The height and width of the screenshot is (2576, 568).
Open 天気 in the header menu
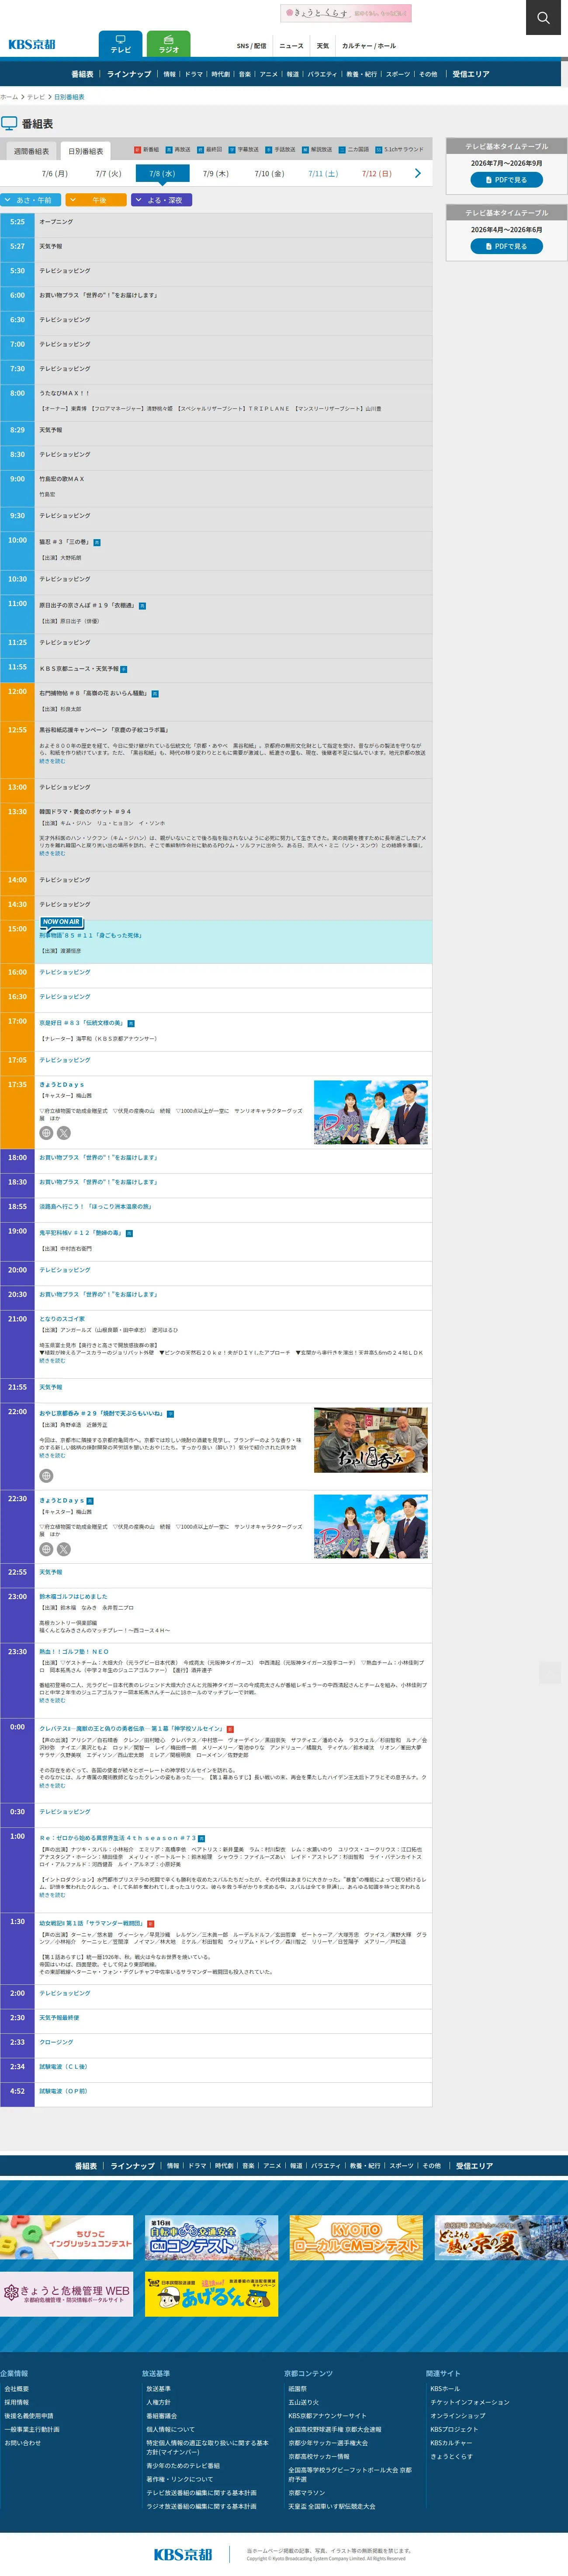pyautogui.click(x=323, y=46)
